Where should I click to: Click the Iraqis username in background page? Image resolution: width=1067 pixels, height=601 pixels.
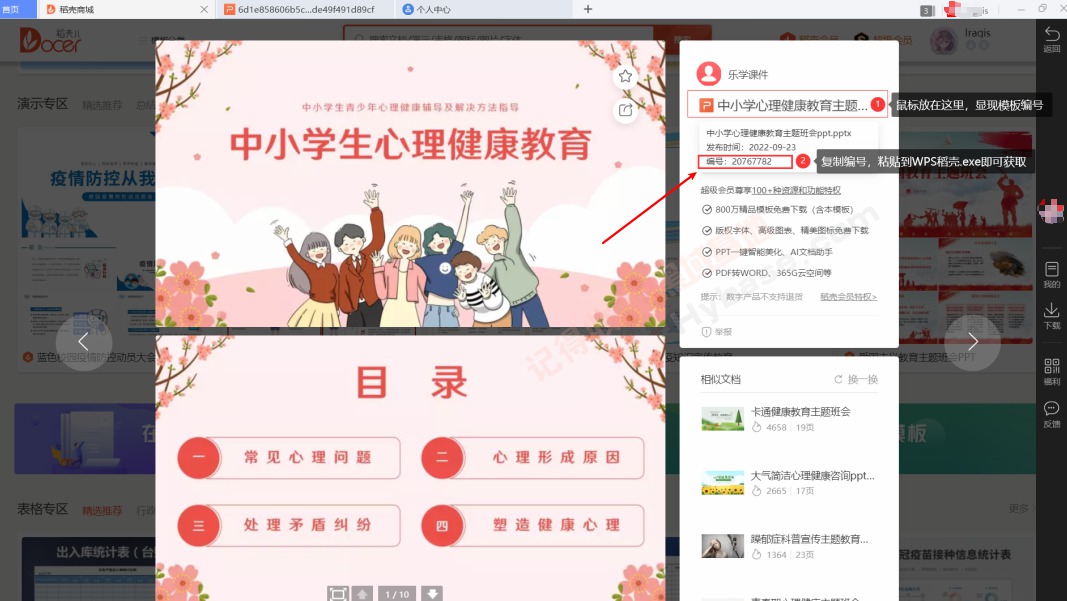click(x=977, y=33)
